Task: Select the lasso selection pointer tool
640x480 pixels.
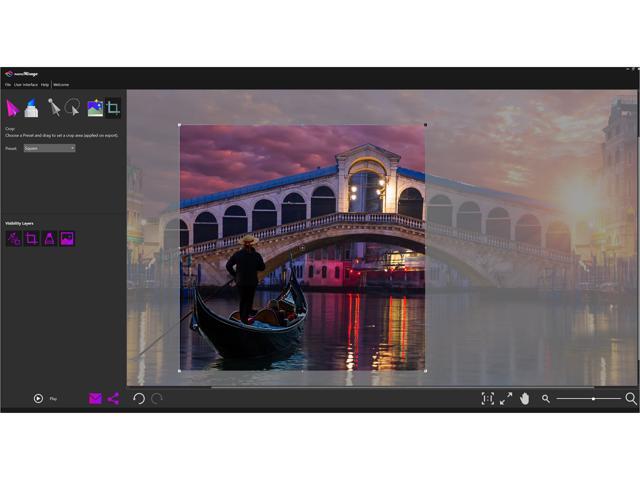Action: pyautogui.click(x=73, y=108)
